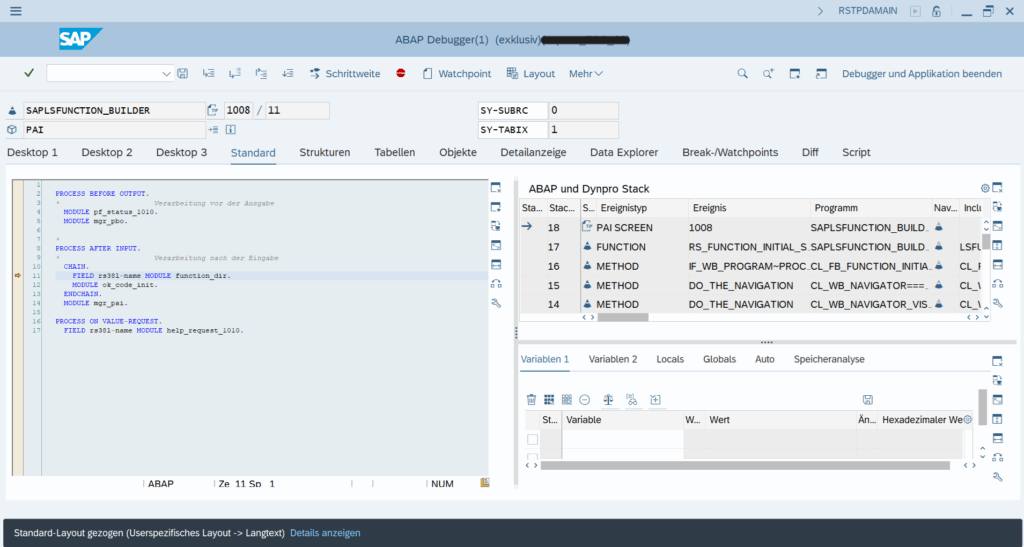Click the green checkmark confirm icon
Screen dimensions: 1024x547
coord(29,73)
